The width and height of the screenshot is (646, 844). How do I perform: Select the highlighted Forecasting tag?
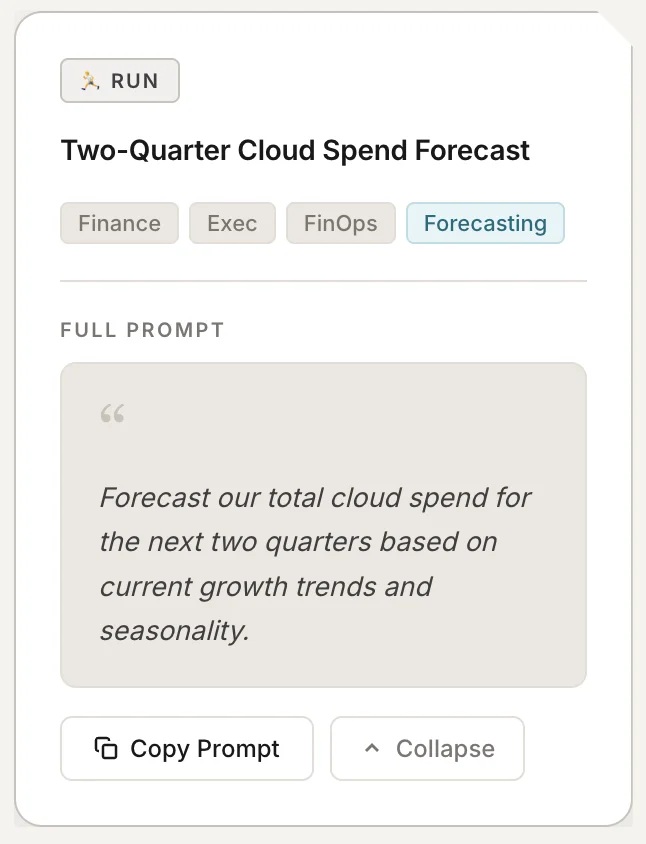pyautogui.click(x=485, y=223)
